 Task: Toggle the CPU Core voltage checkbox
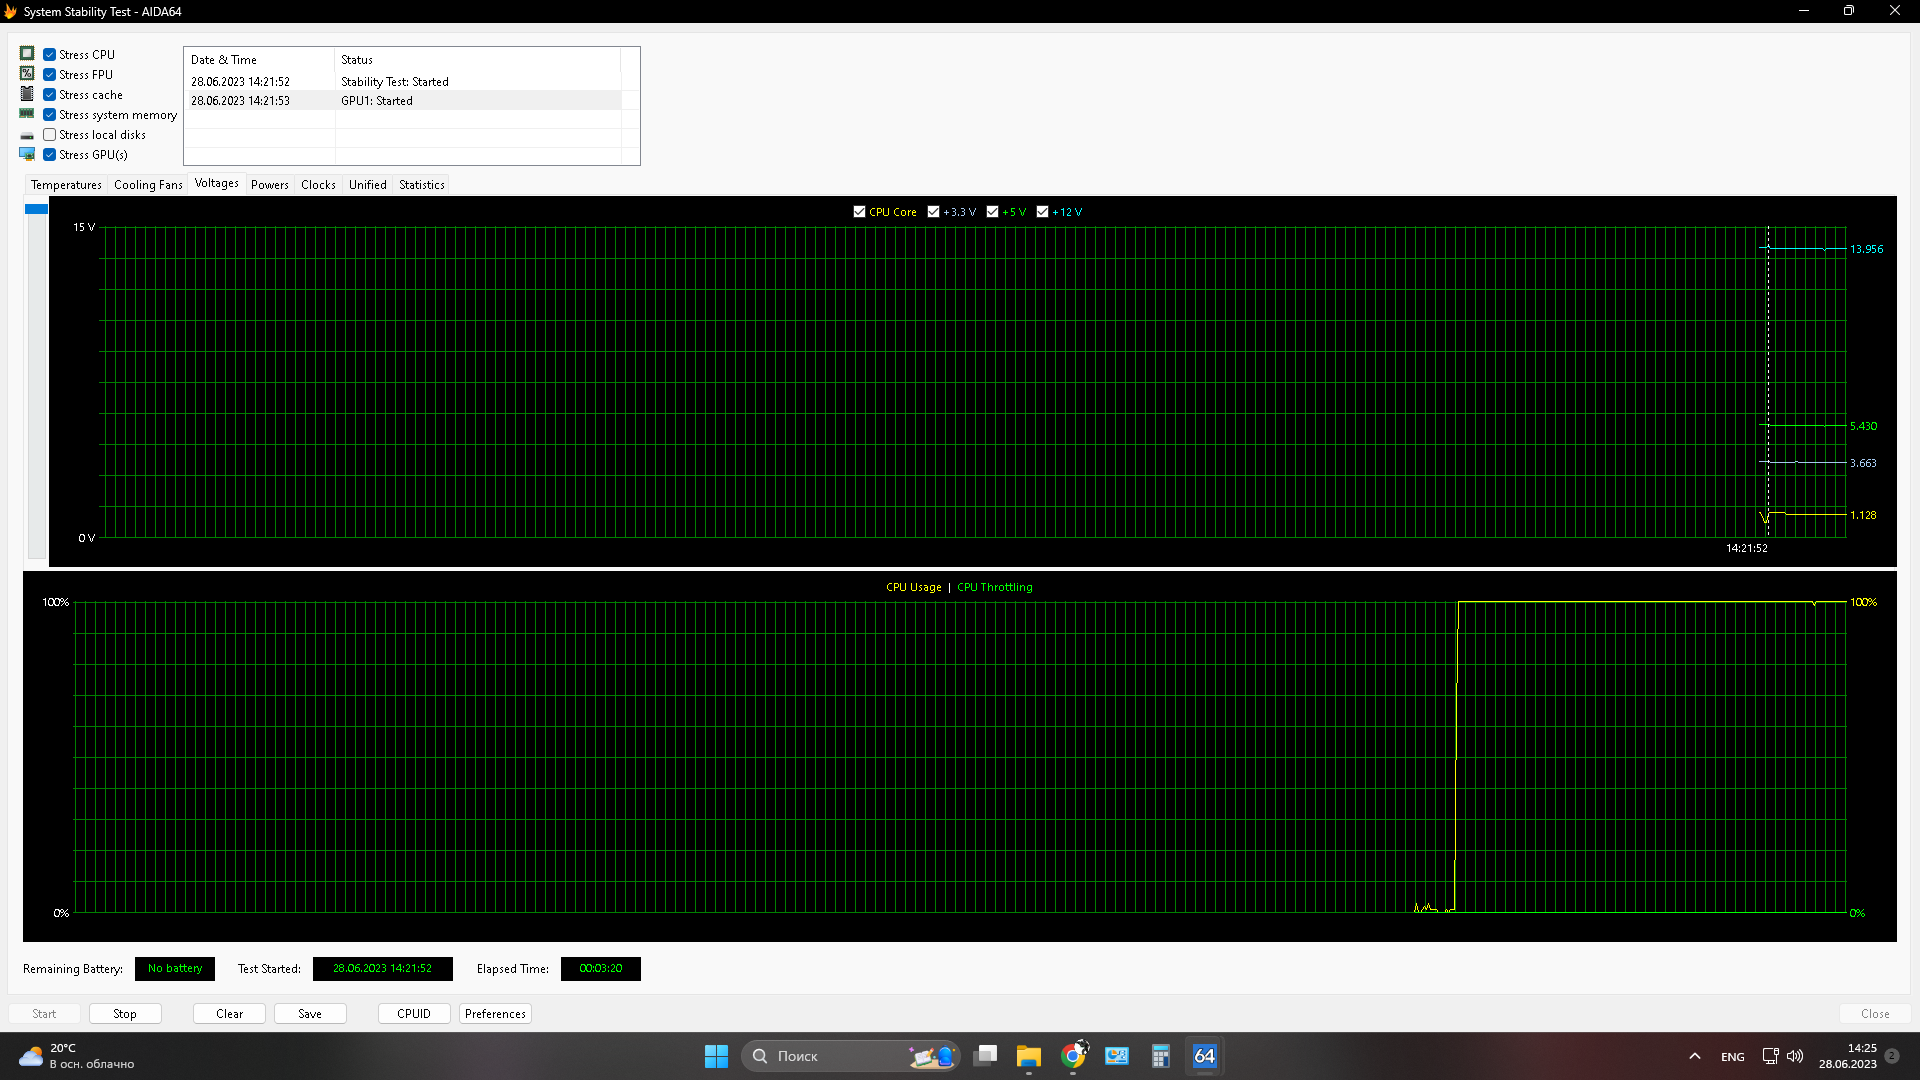point(859,212)
